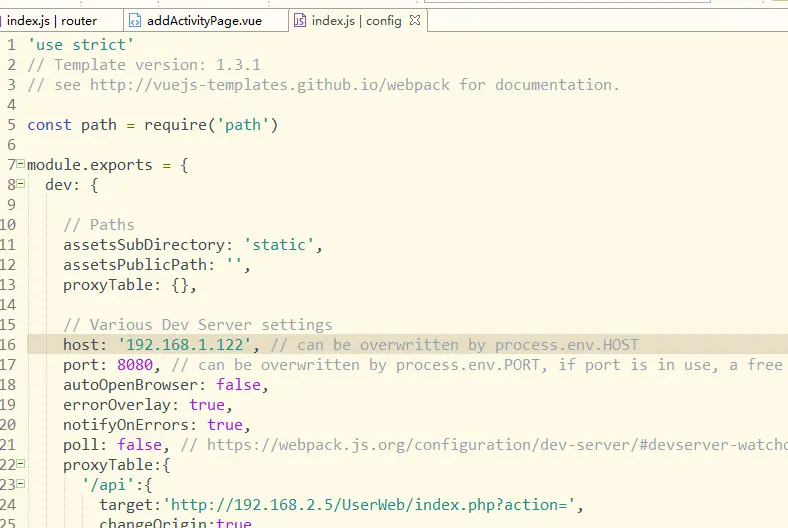The image size is (788, 528).
Task: Click the vuejs-templates URL comment on line 3
Action: pyautogui.click(x=323, y=85)
